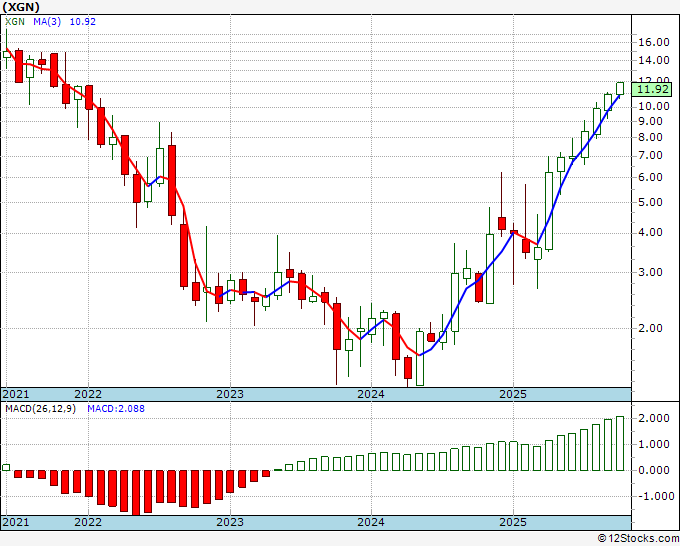Screen dimensions: 680x546
Task: Click 2023 on the price chart timeline
Action: 230,394
